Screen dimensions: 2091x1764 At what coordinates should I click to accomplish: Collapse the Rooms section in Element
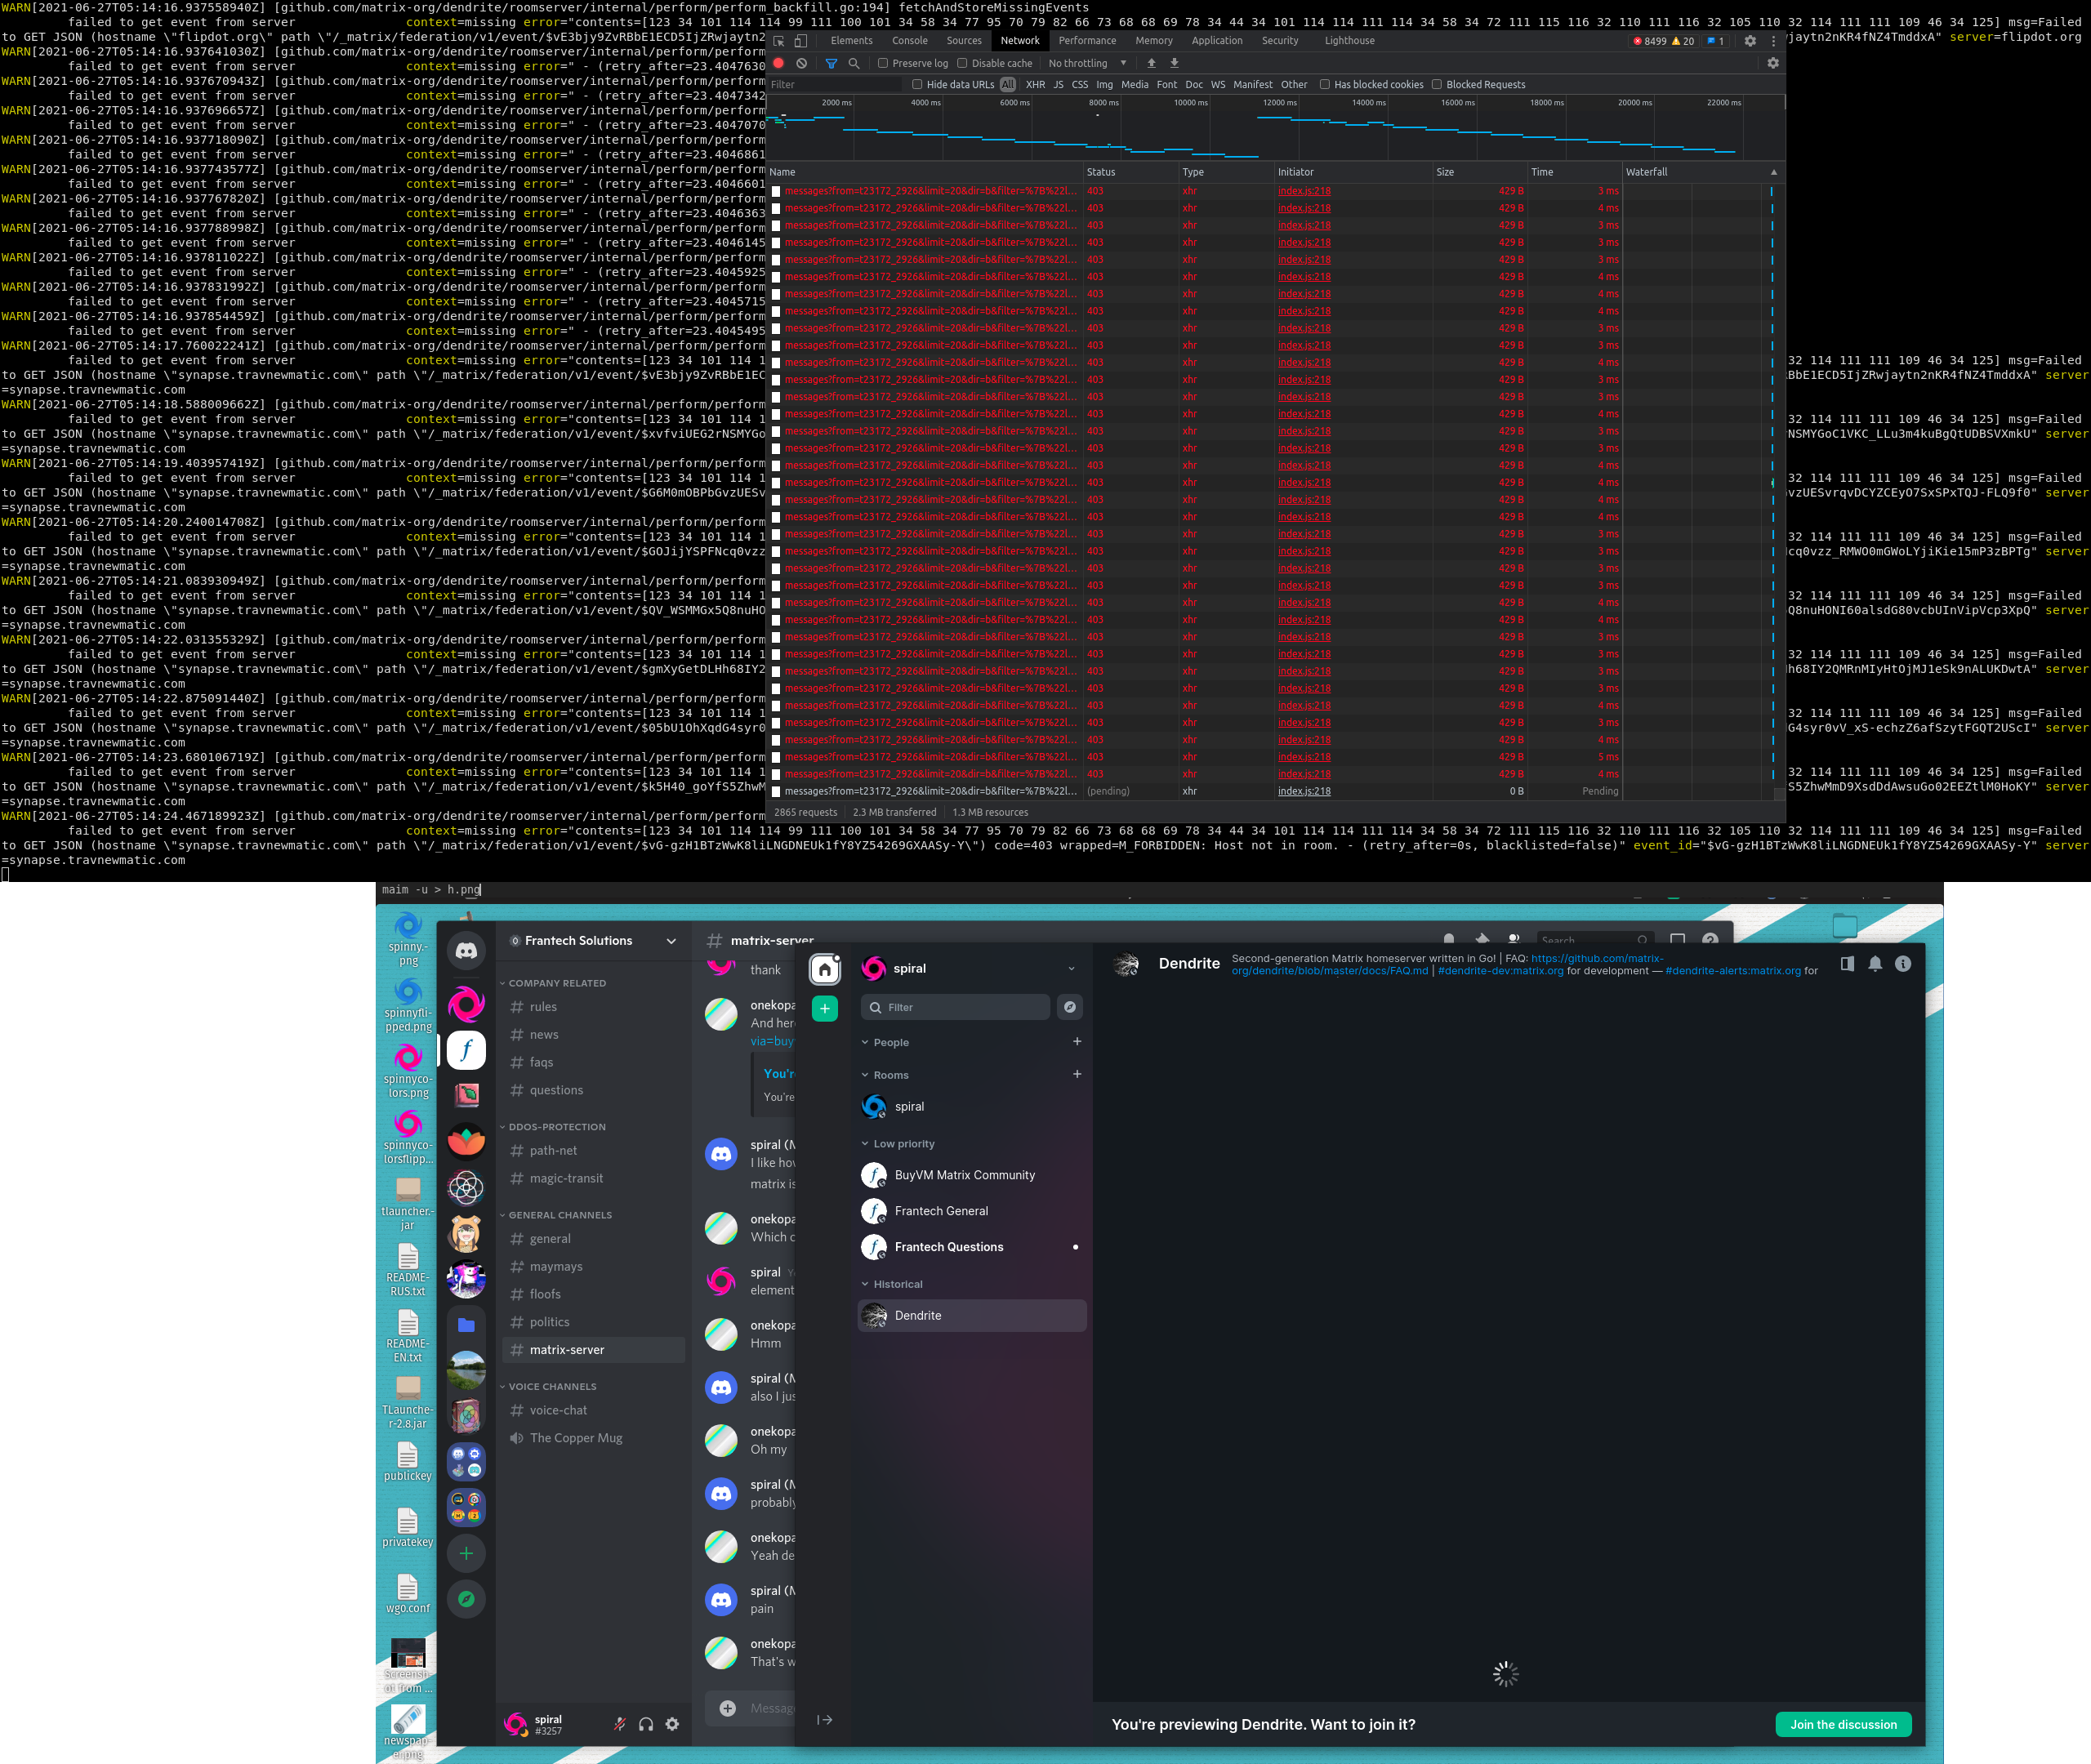866,1075
